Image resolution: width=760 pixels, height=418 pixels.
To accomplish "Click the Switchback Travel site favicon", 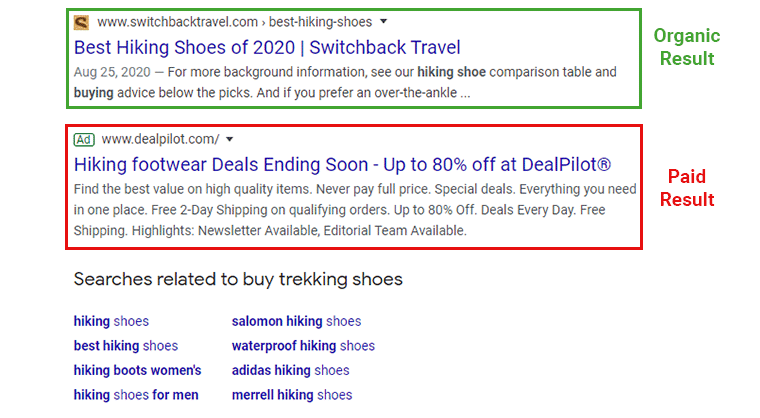I will [81, 22].
